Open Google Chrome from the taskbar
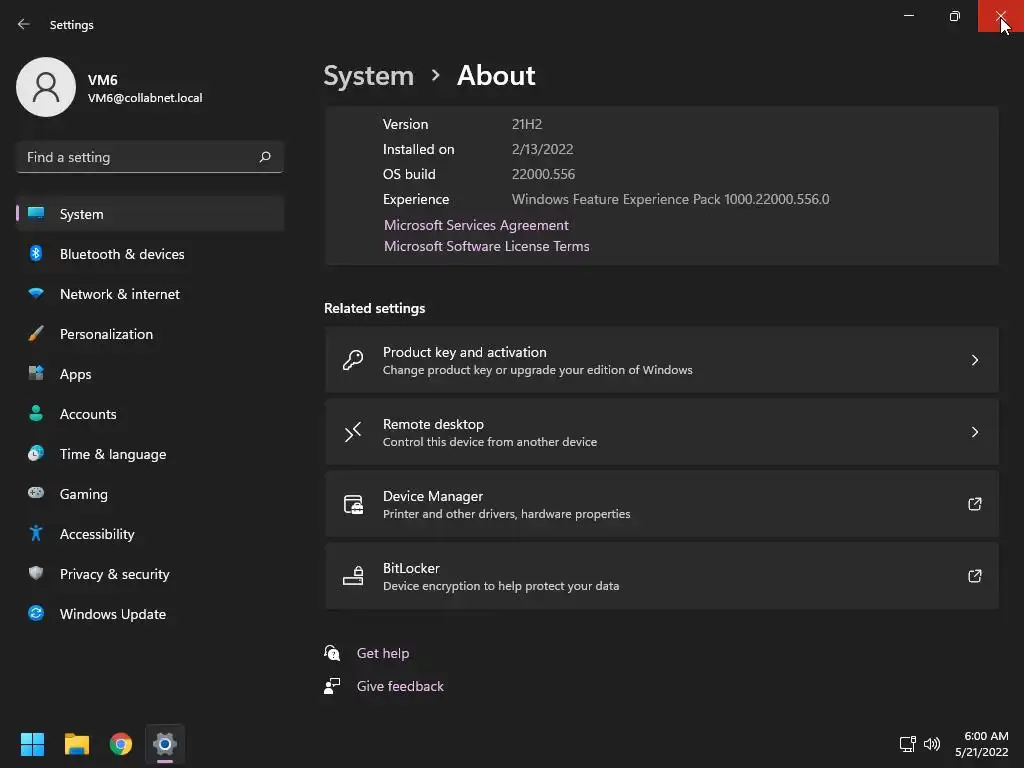 [121, 744]
